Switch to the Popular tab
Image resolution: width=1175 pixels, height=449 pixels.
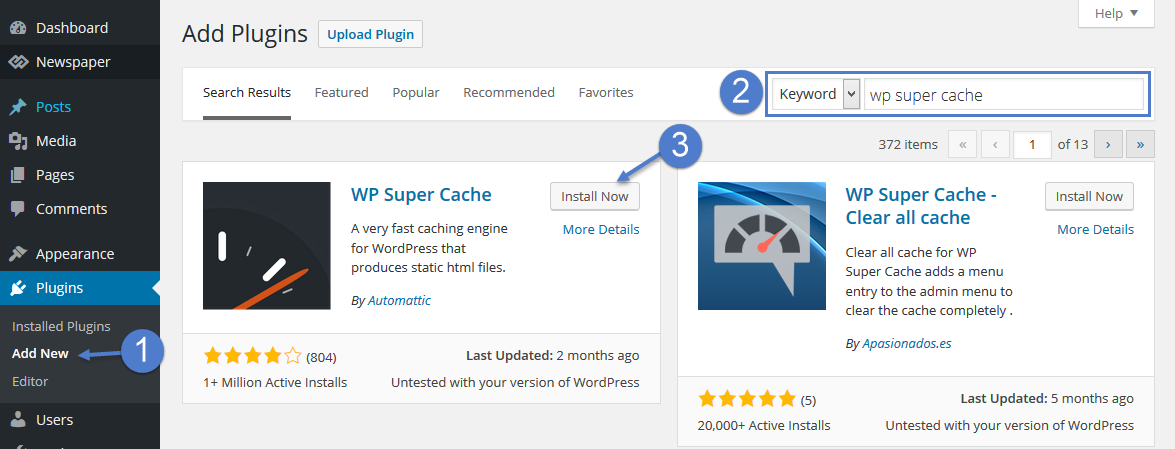tap(416, 93)
